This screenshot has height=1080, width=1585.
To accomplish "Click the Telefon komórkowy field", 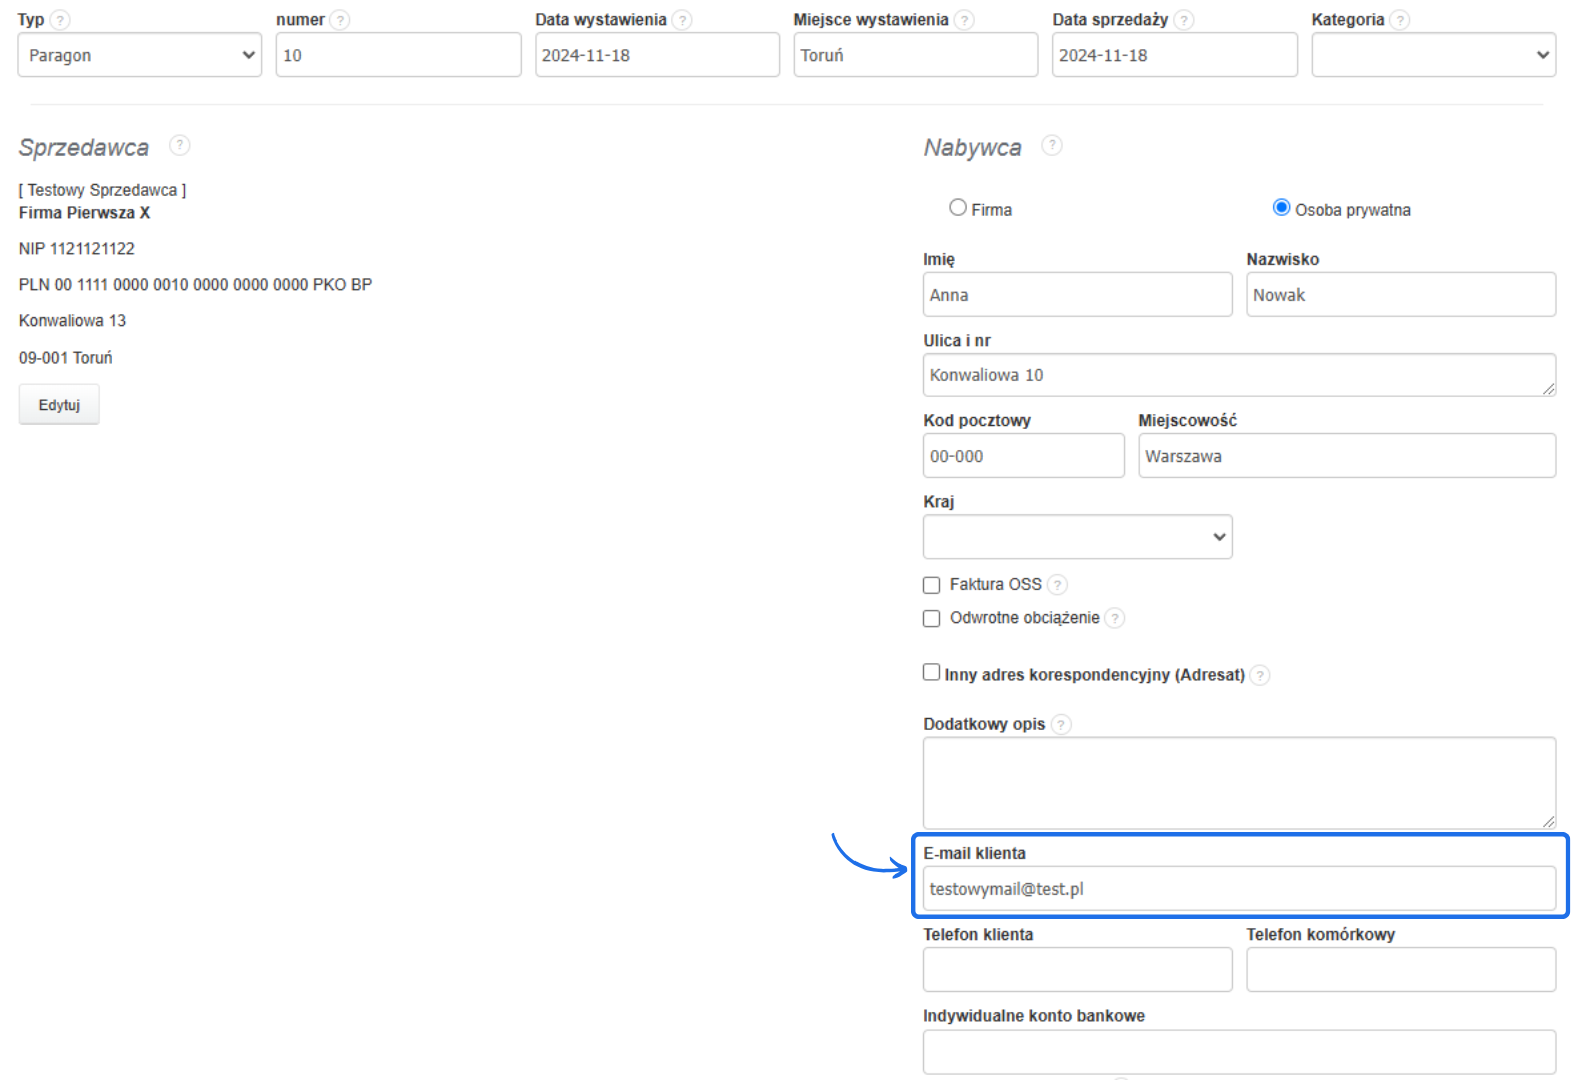I will 1400,970.
